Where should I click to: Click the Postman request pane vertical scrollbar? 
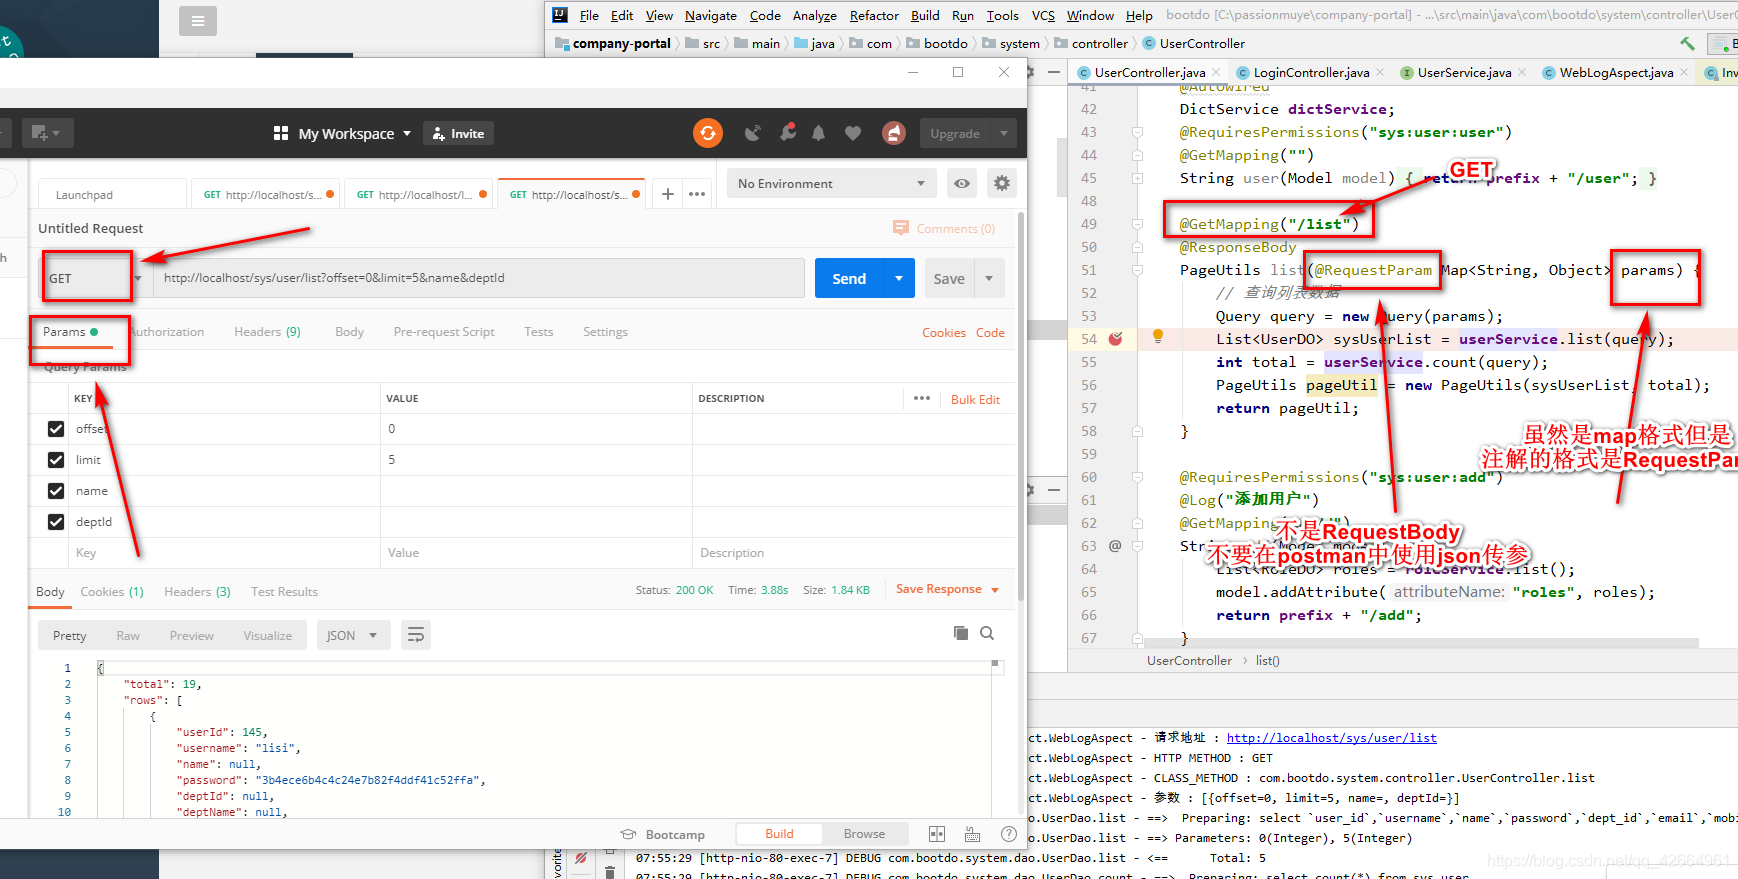(x=1021, y=404)
